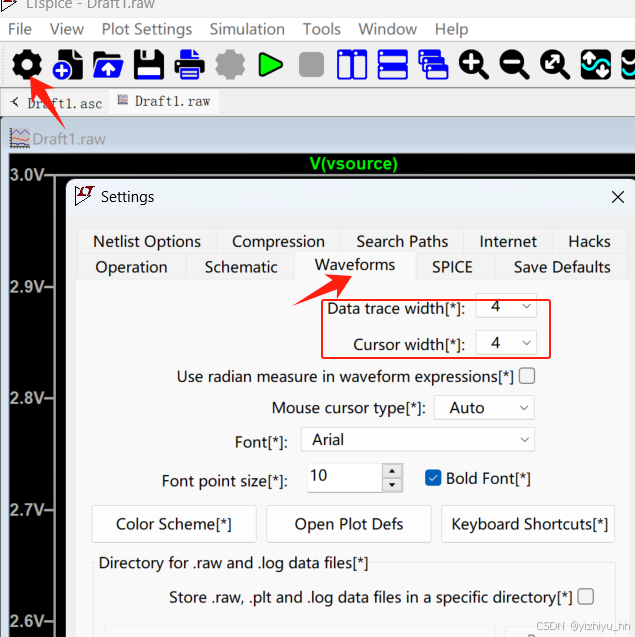Screen dimensions: 635x637
Task: Click the grayed-out configure analysis gear icon
Action: tap(230, 64)
